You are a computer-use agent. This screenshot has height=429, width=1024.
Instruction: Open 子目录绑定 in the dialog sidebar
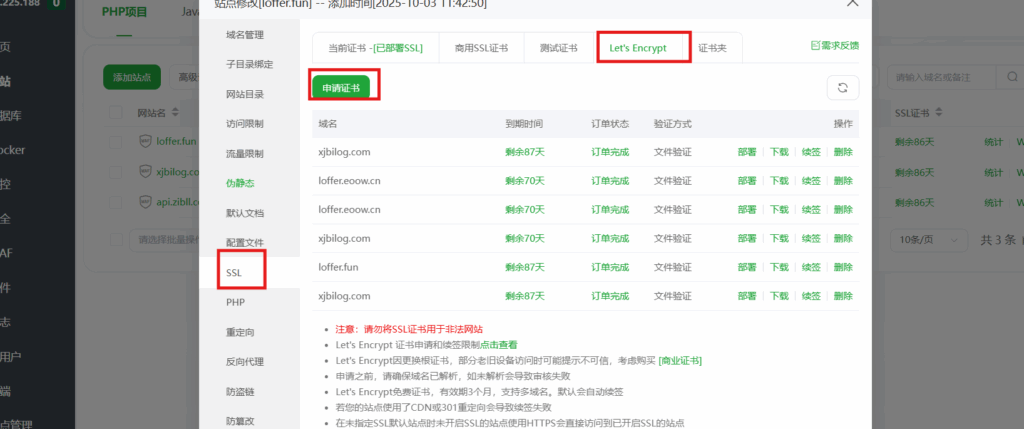point(249,65)
